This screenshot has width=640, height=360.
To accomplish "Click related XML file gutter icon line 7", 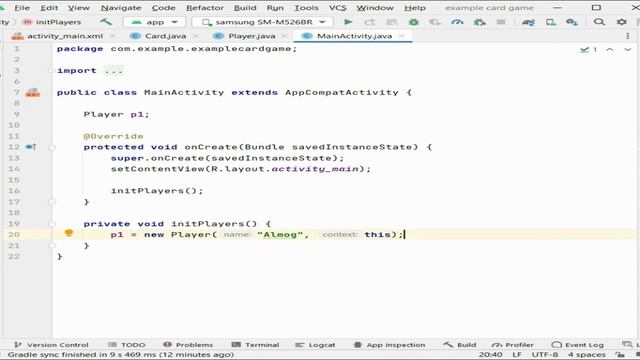I will pos(33,93).
